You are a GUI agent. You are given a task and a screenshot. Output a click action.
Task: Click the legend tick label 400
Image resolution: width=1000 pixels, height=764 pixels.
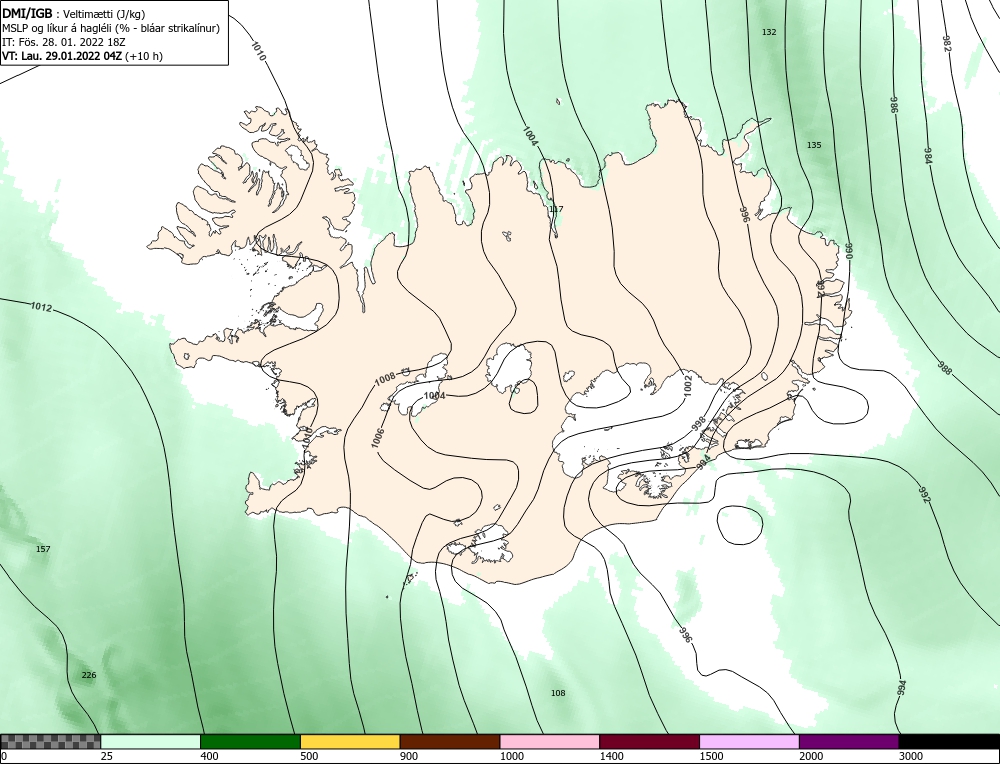click(x=209, y=756)
